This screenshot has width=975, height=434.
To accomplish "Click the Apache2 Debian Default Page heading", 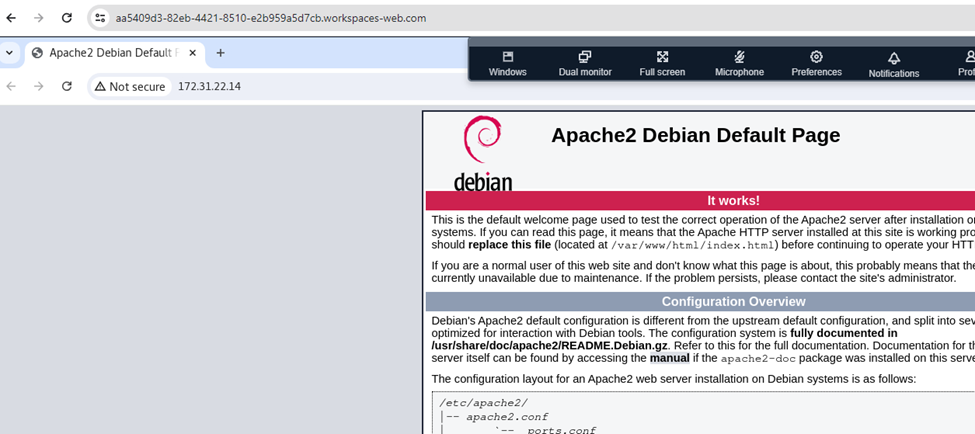I will (696, 135).
